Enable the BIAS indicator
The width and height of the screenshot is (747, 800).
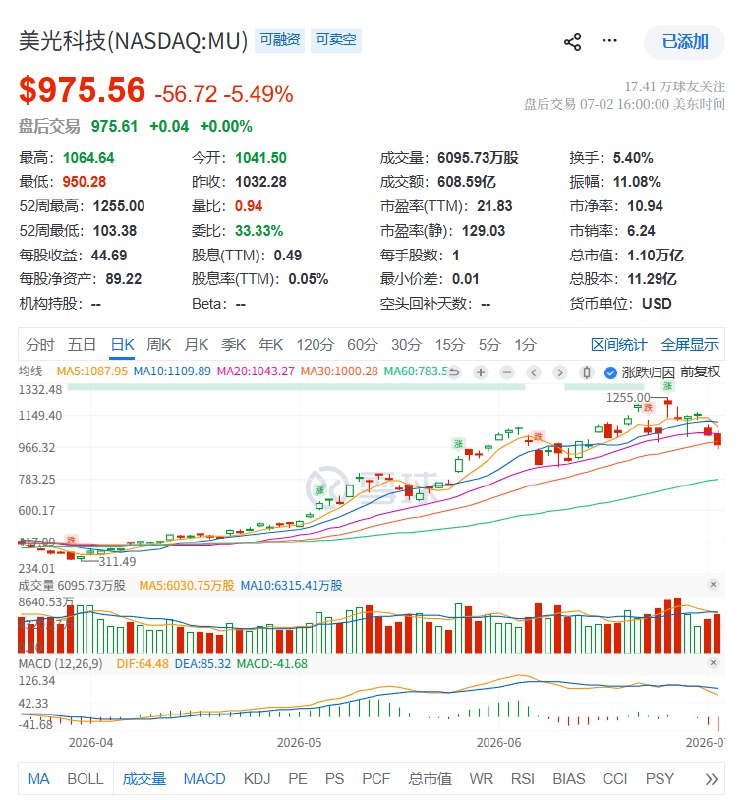click(x=568, y=779)
